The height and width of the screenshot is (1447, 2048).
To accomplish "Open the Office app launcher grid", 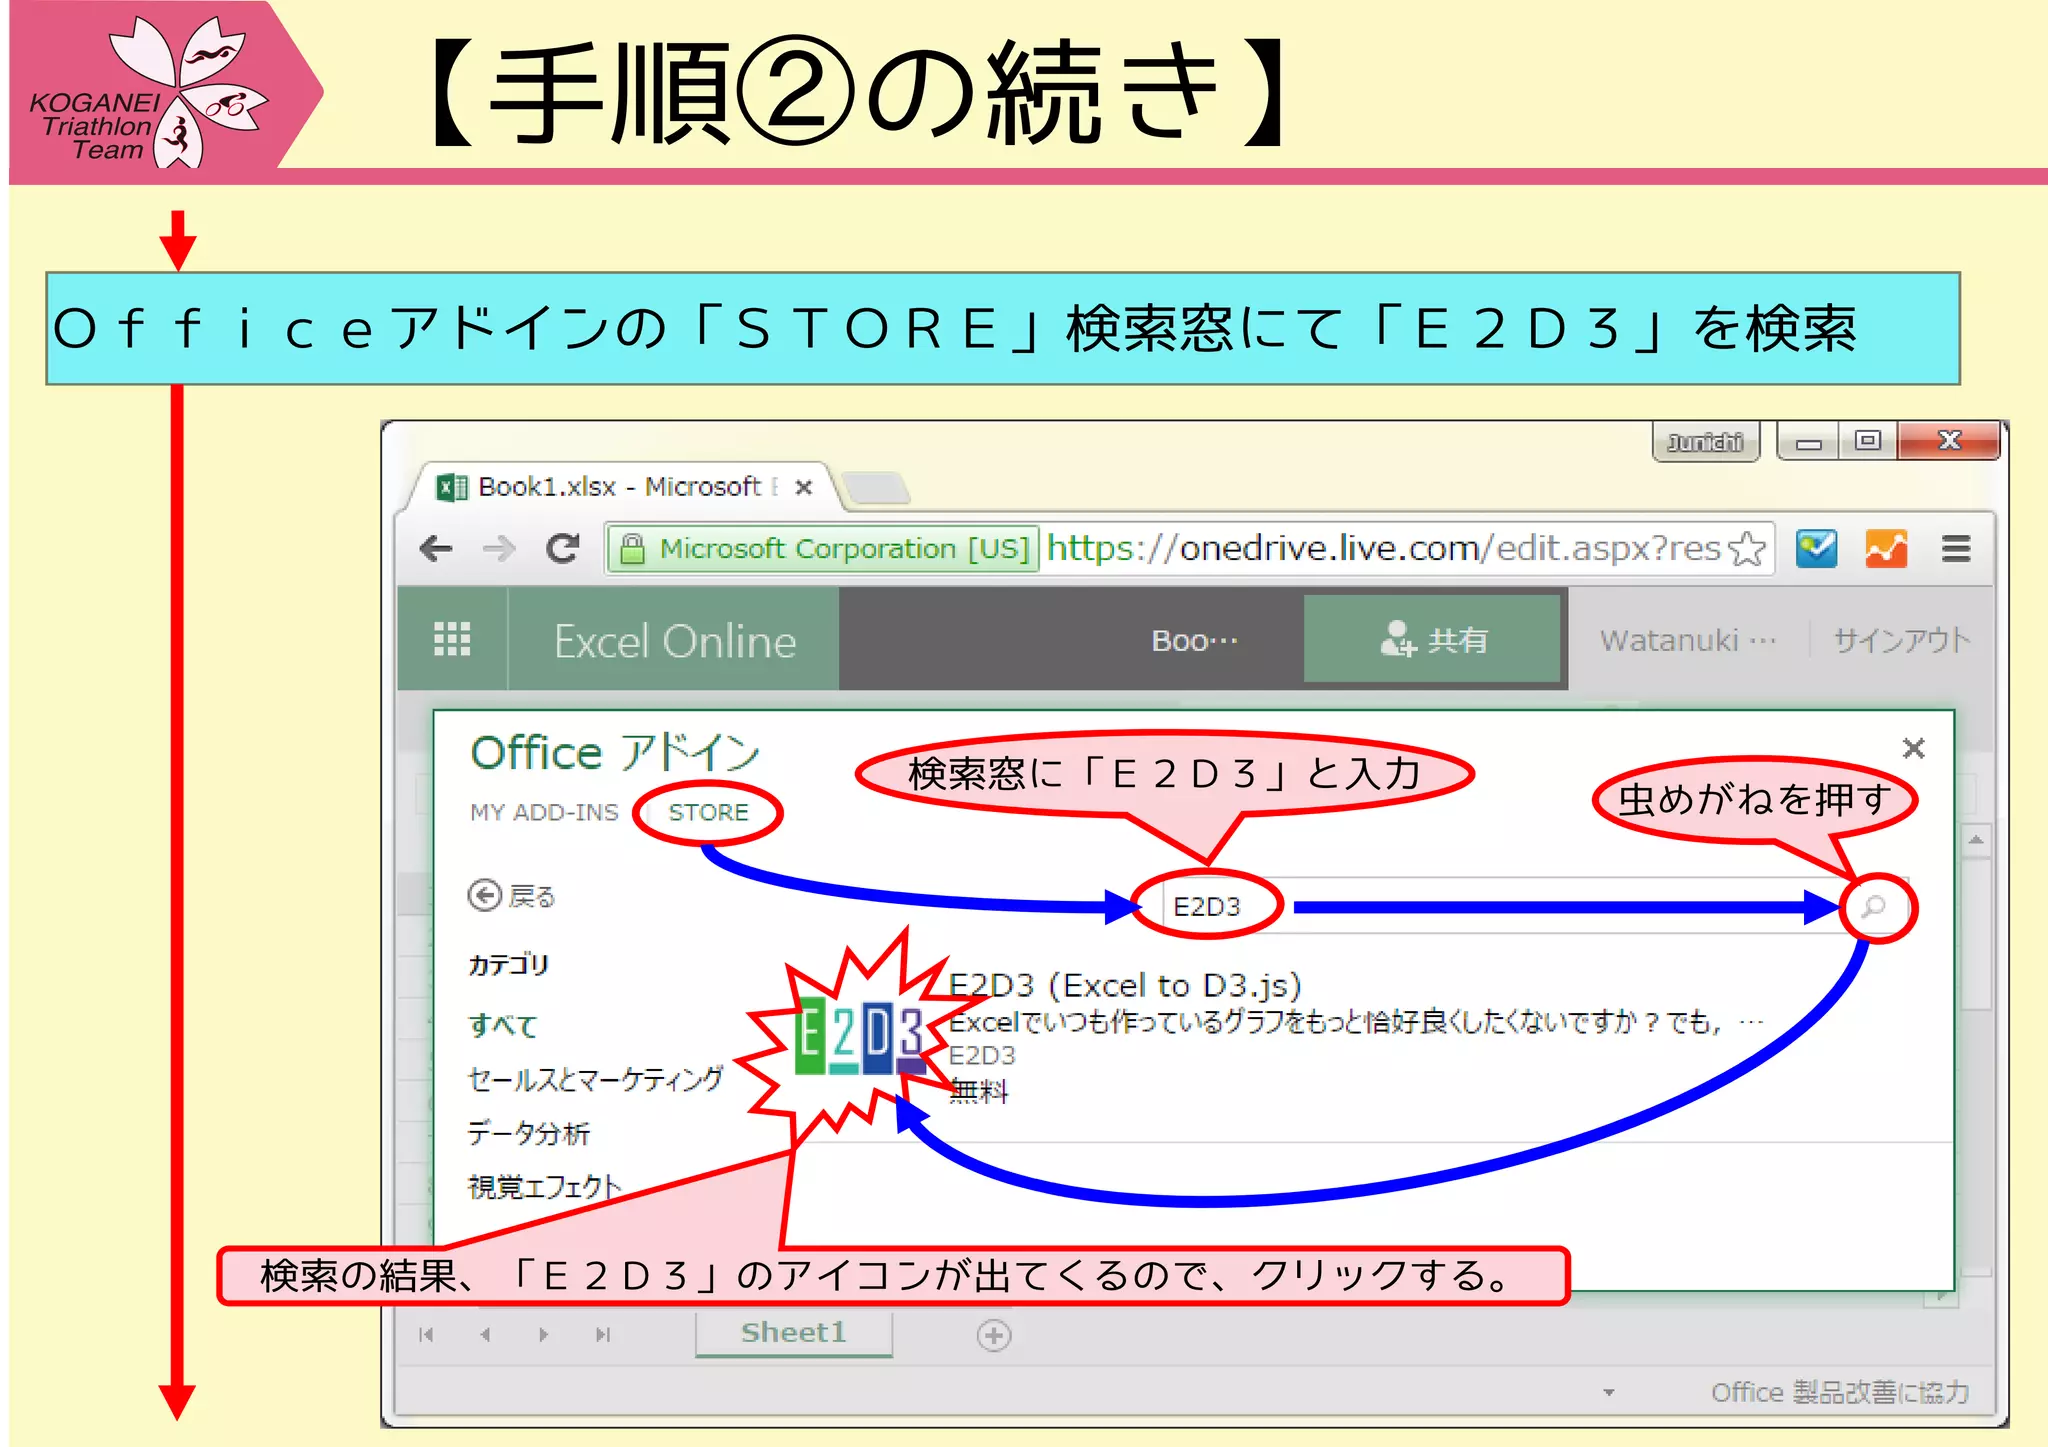I will click(x=452, y=638).
